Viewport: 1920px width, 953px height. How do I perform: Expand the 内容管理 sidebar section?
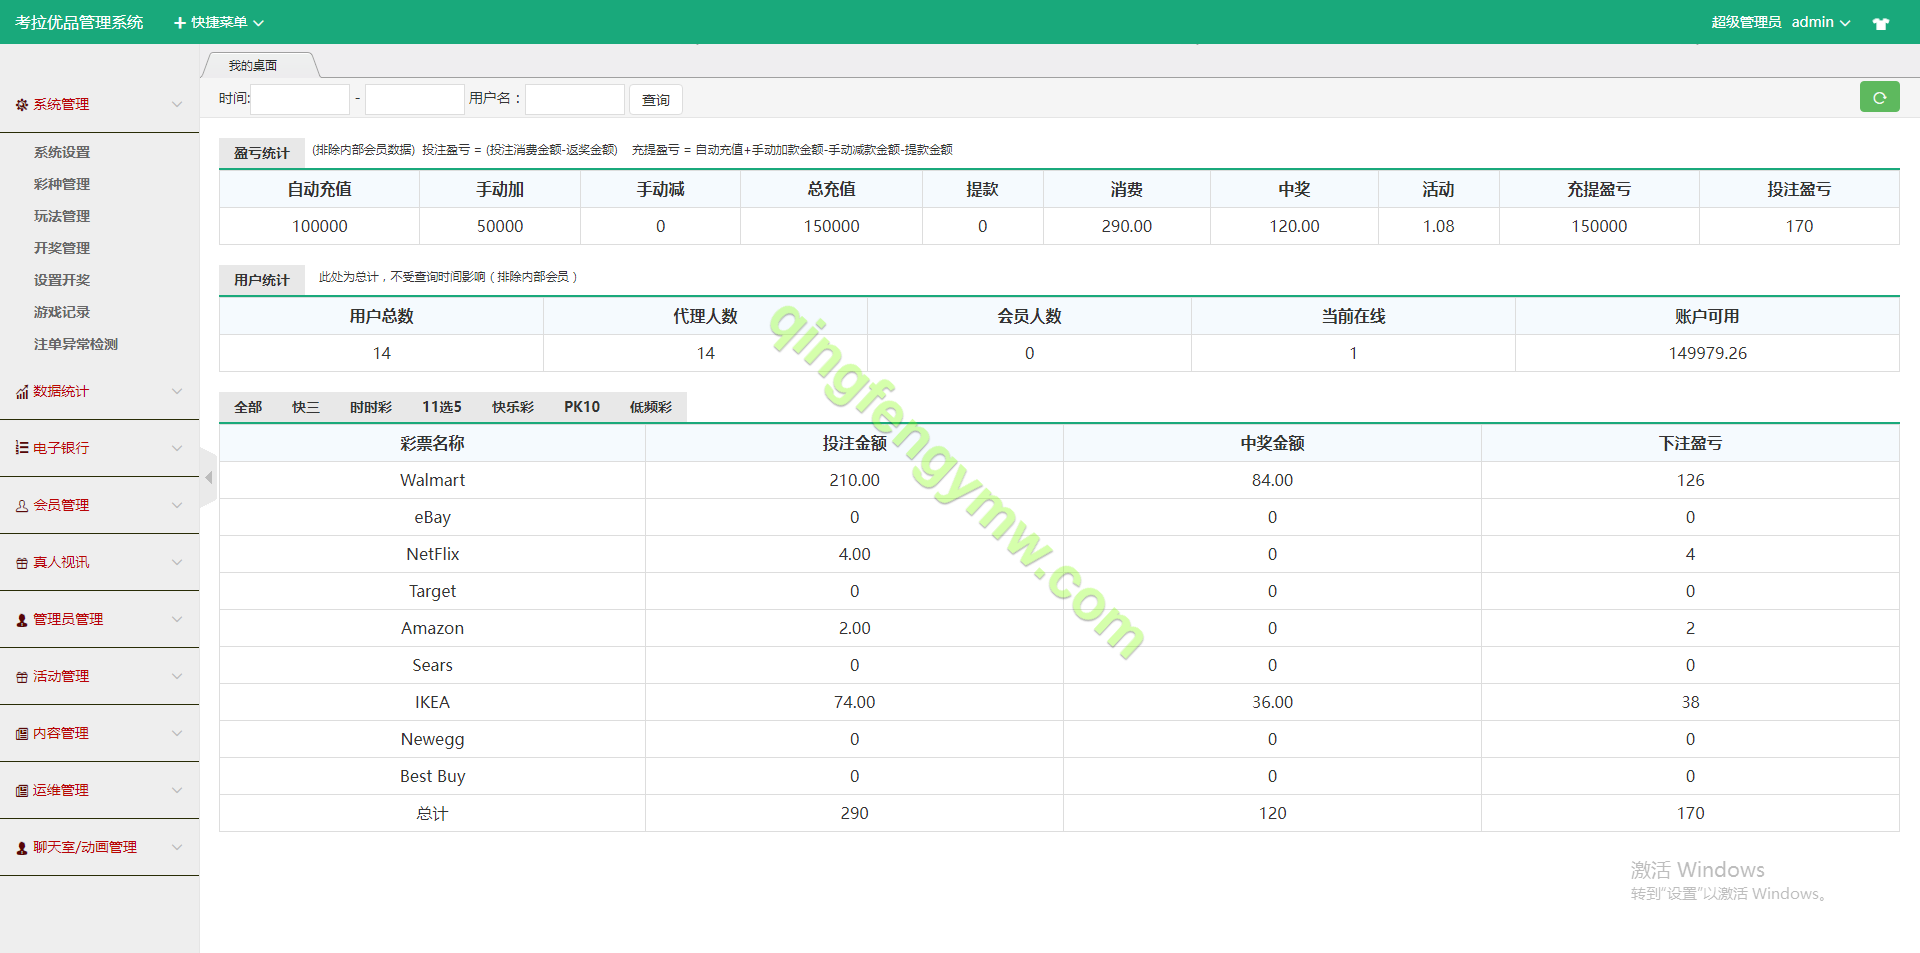(98, 733)
